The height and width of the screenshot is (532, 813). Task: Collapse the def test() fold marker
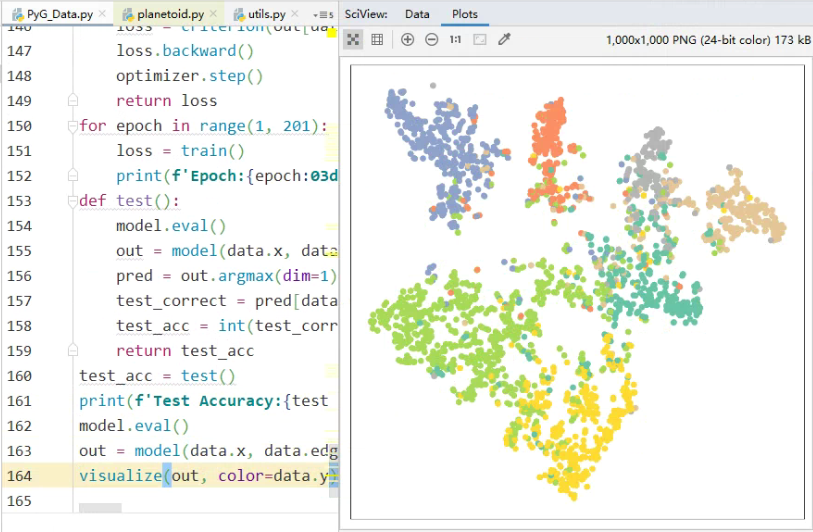tap(73, 201)
